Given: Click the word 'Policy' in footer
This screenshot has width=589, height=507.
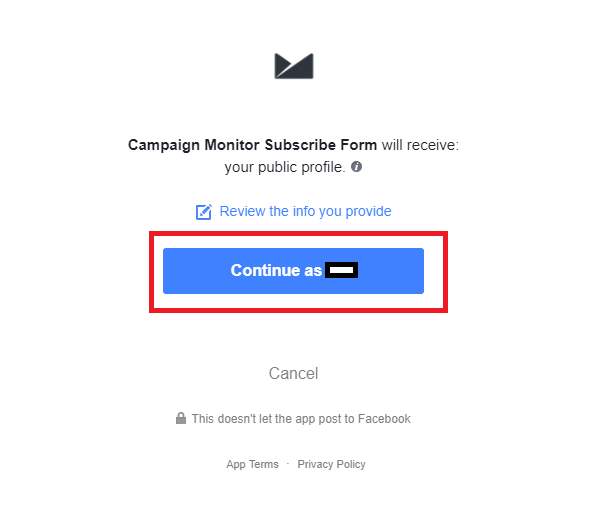Looking at the screenshot, I should point(351,465).
